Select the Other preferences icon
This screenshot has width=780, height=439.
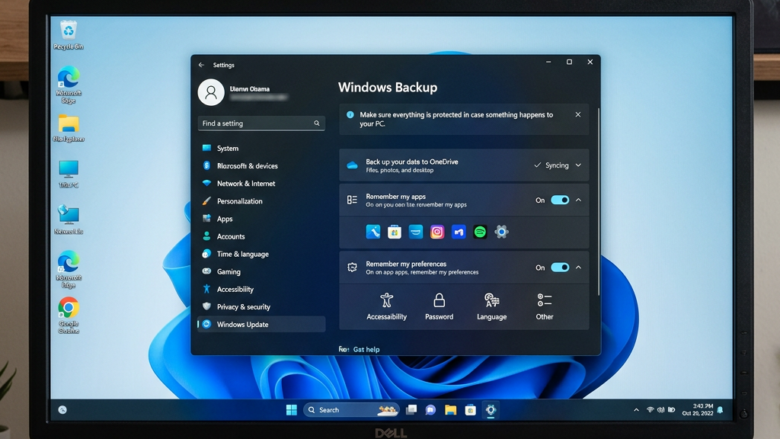544,300
